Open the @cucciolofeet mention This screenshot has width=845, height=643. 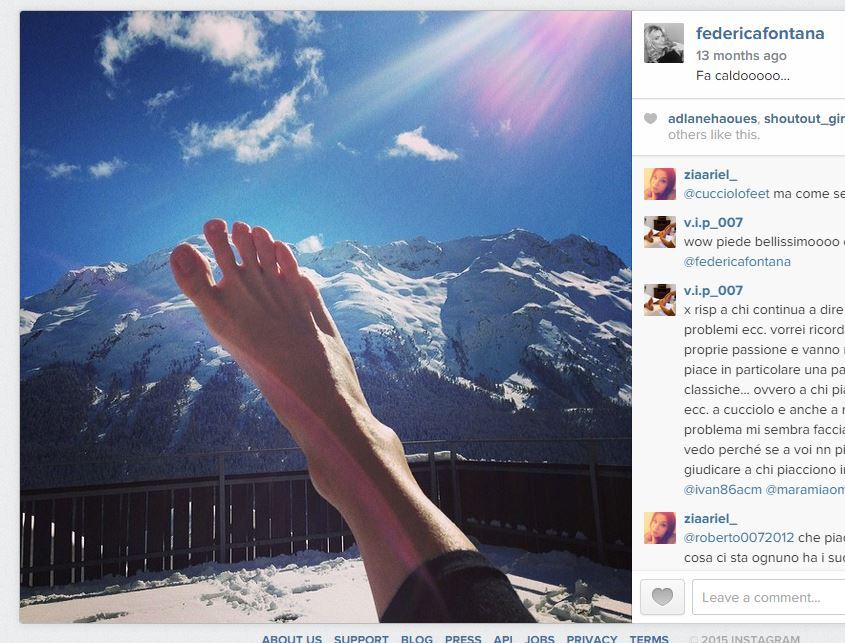coord(726,193)
